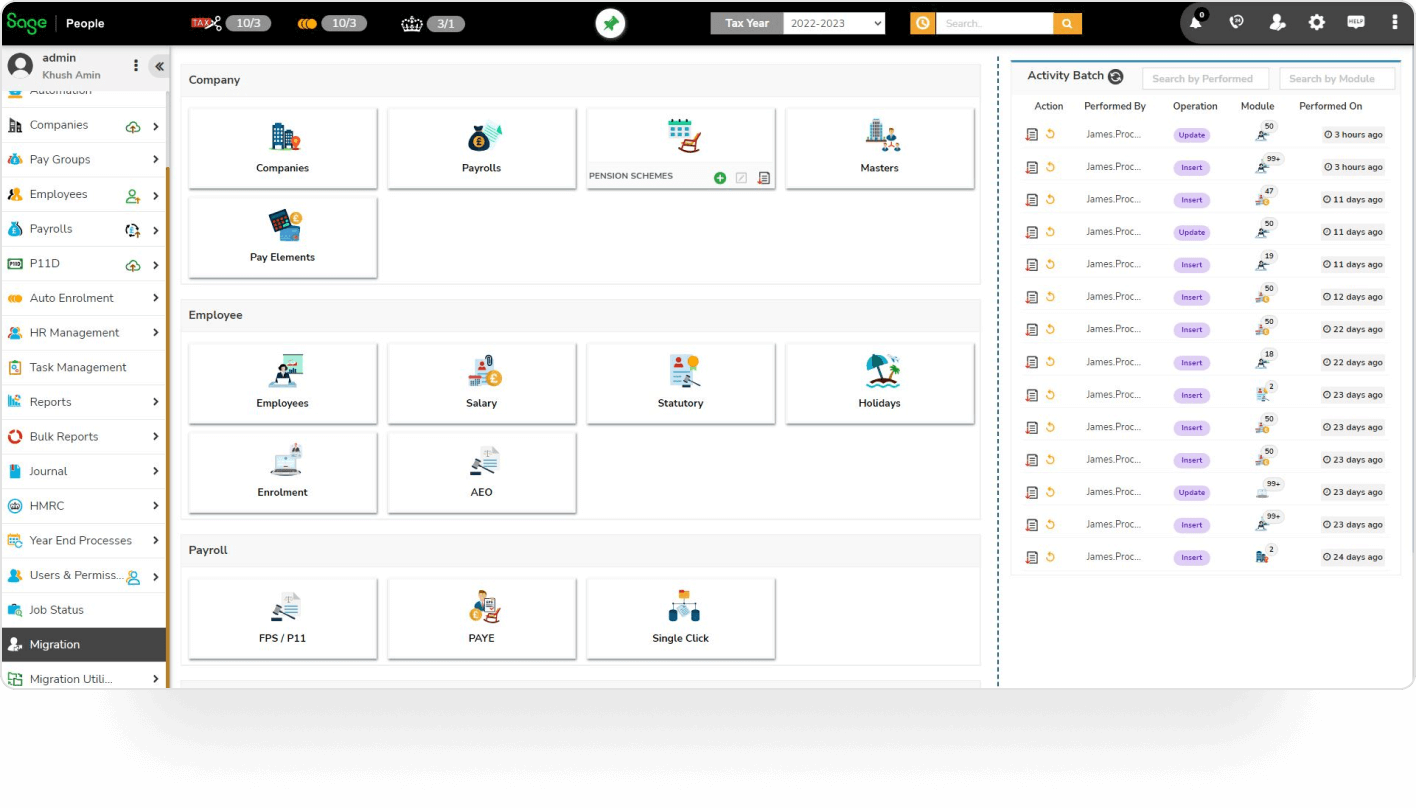This screenshot has width=1416, height=808.
Task: Collapse the left sidebar with double-chevron
Action: 159,66
